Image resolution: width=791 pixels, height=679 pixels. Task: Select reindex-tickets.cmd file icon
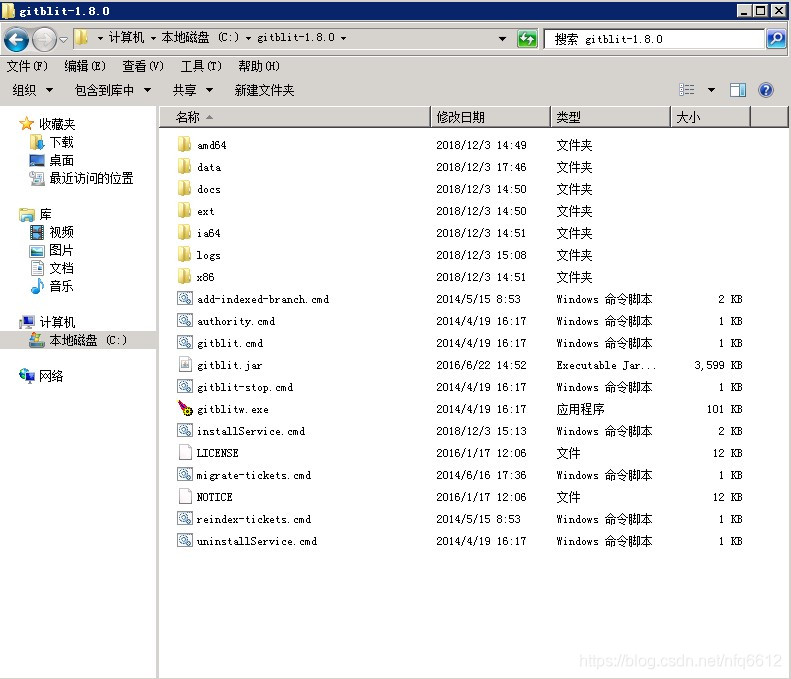tap(185, 518)
